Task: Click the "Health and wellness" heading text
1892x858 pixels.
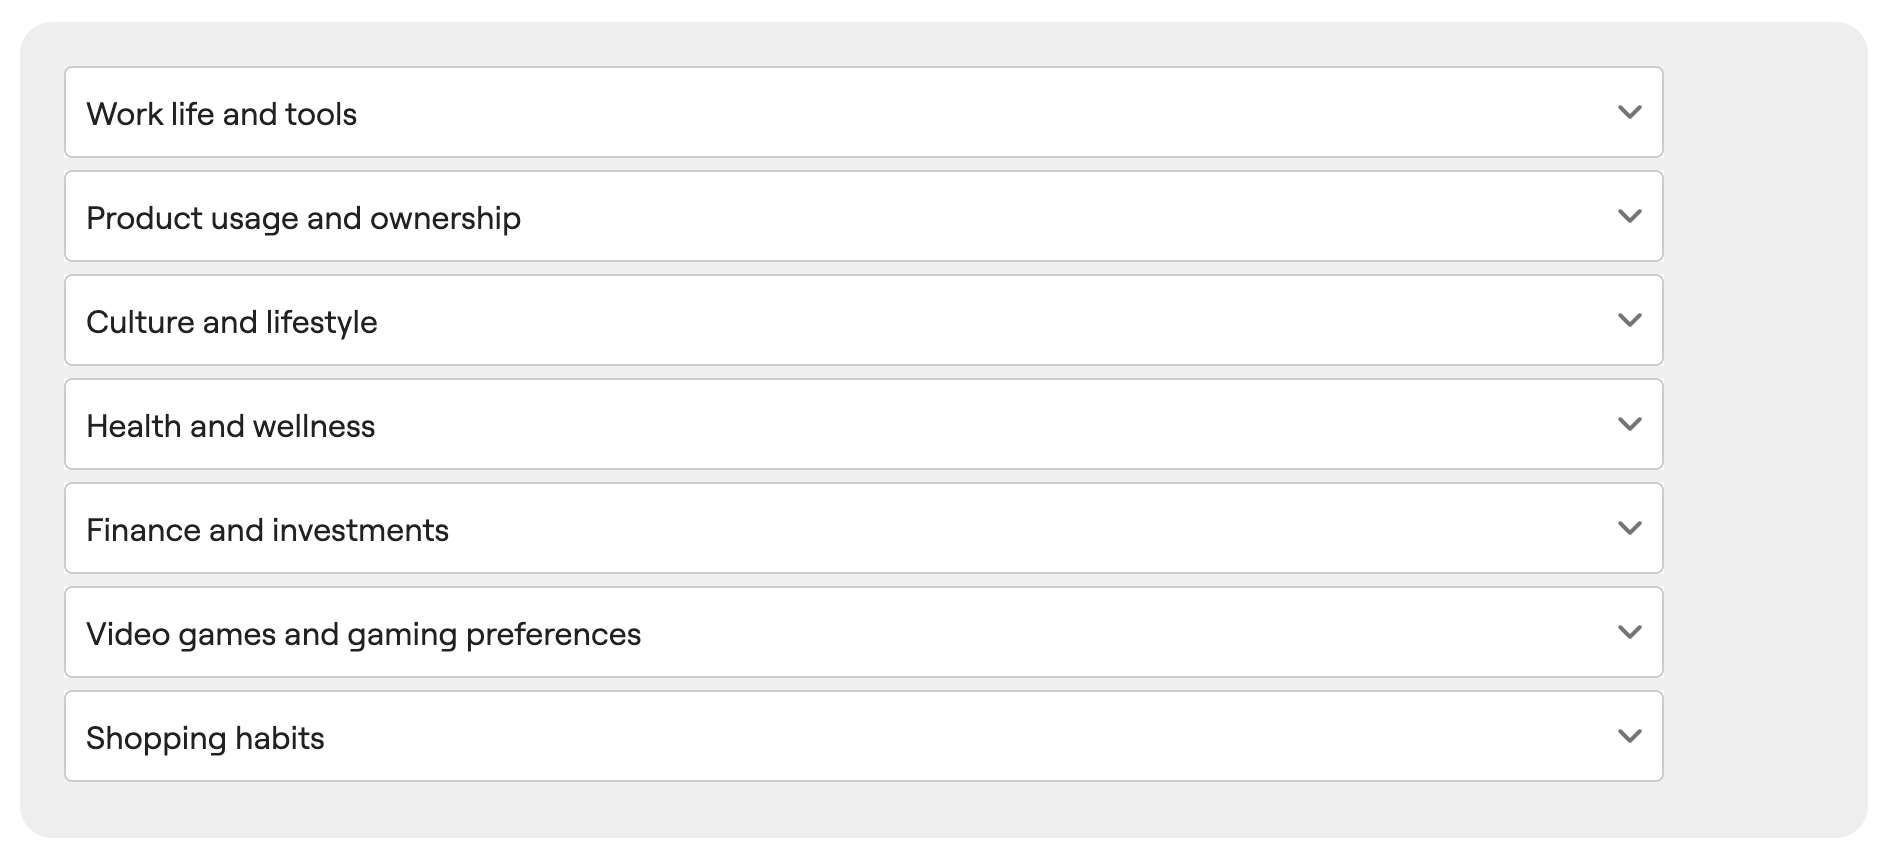Action: click(x=230, y=426)
